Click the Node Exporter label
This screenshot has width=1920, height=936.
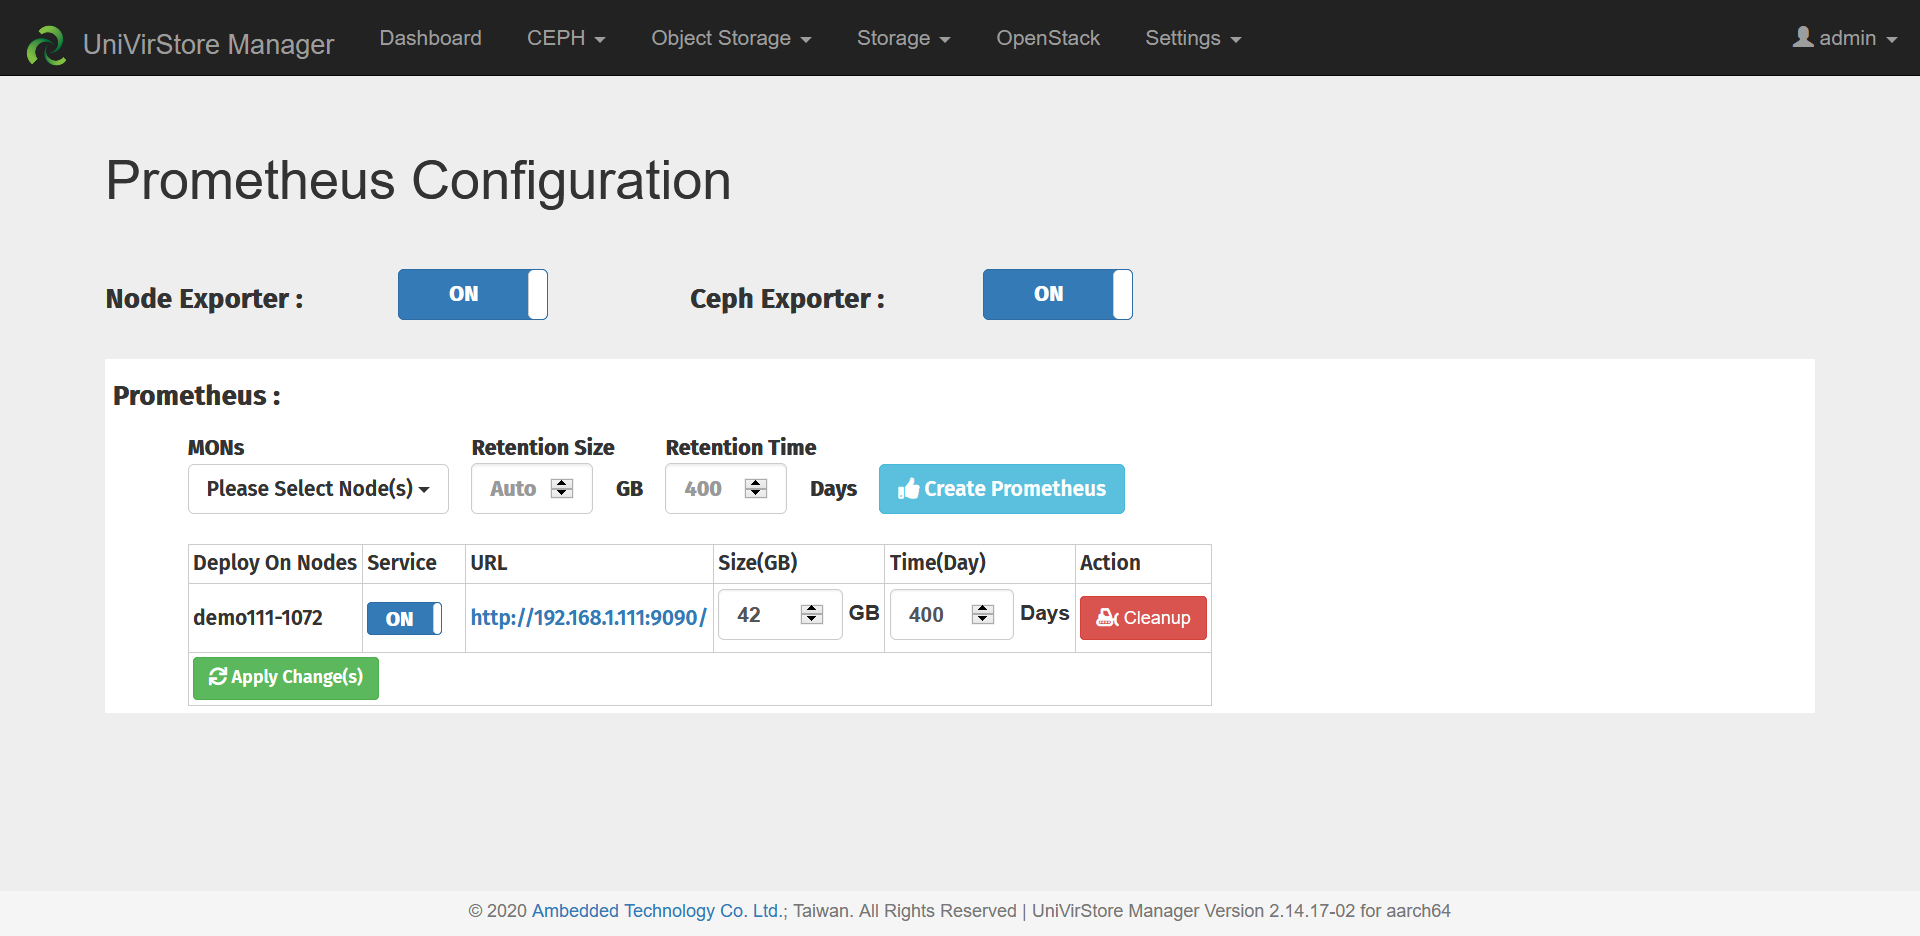205,299
